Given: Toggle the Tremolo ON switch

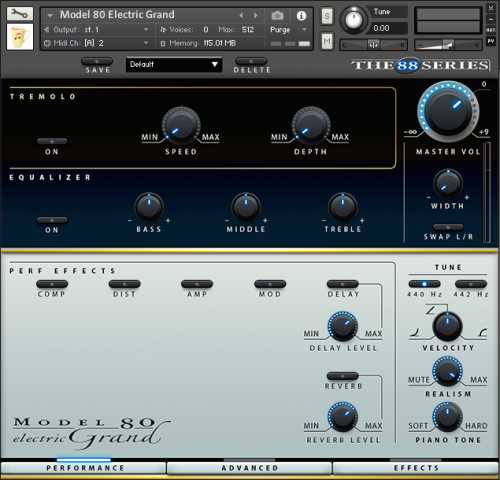Looking at the screenshot, I should [x=52, y=141].
